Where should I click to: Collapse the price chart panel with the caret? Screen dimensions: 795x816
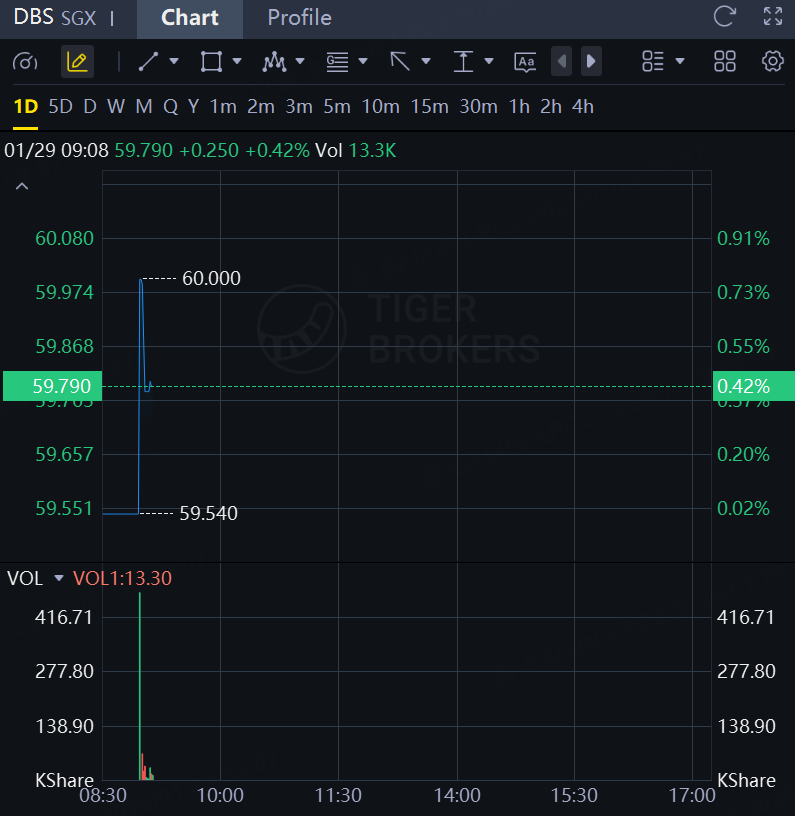(x=22, y=186)
